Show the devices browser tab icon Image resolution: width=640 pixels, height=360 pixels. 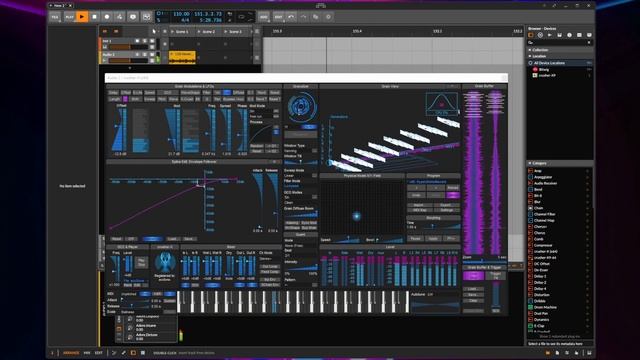(x=531, y=35)
